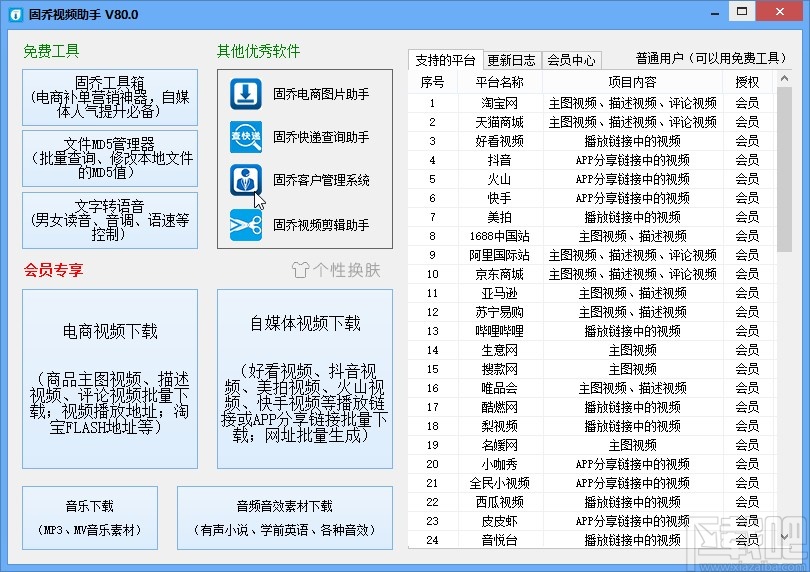Click the 序号 column header
This screenshot has width=810, height=572.
(x=432, y=82)
